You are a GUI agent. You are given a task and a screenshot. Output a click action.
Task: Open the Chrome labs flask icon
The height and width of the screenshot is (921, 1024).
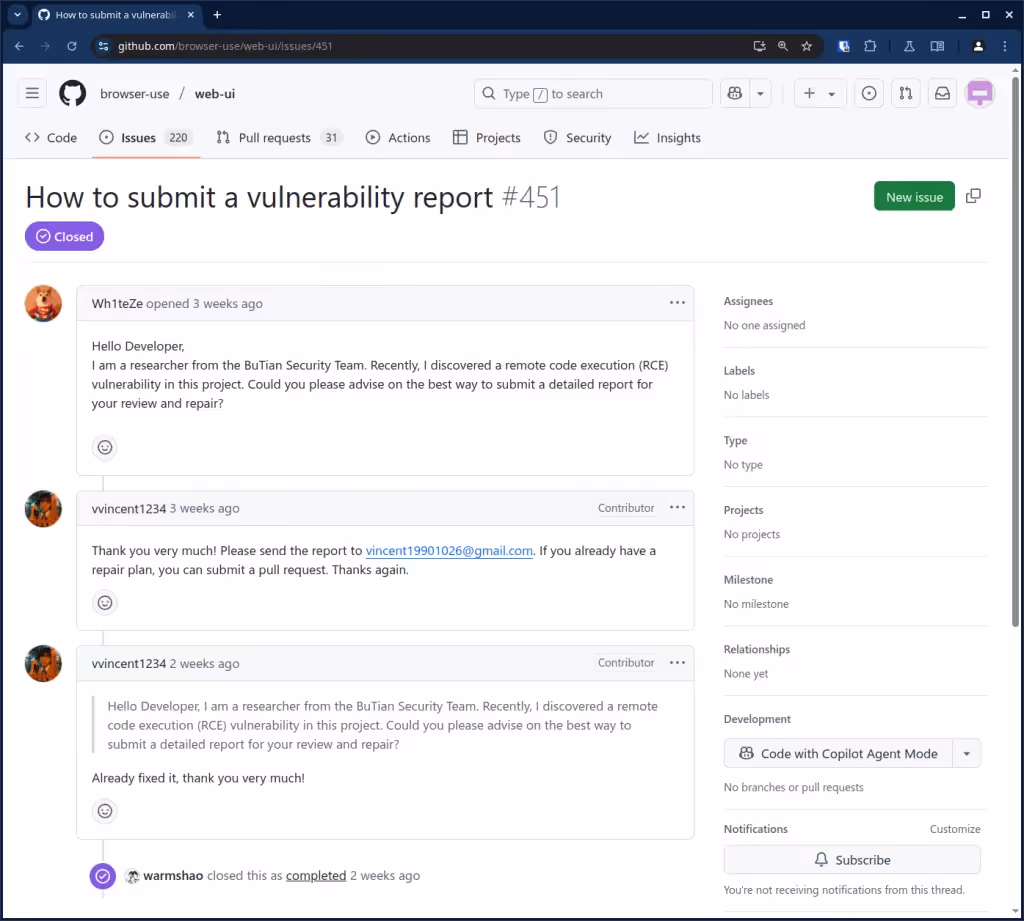pyautogui.click(x=908, y=46)
